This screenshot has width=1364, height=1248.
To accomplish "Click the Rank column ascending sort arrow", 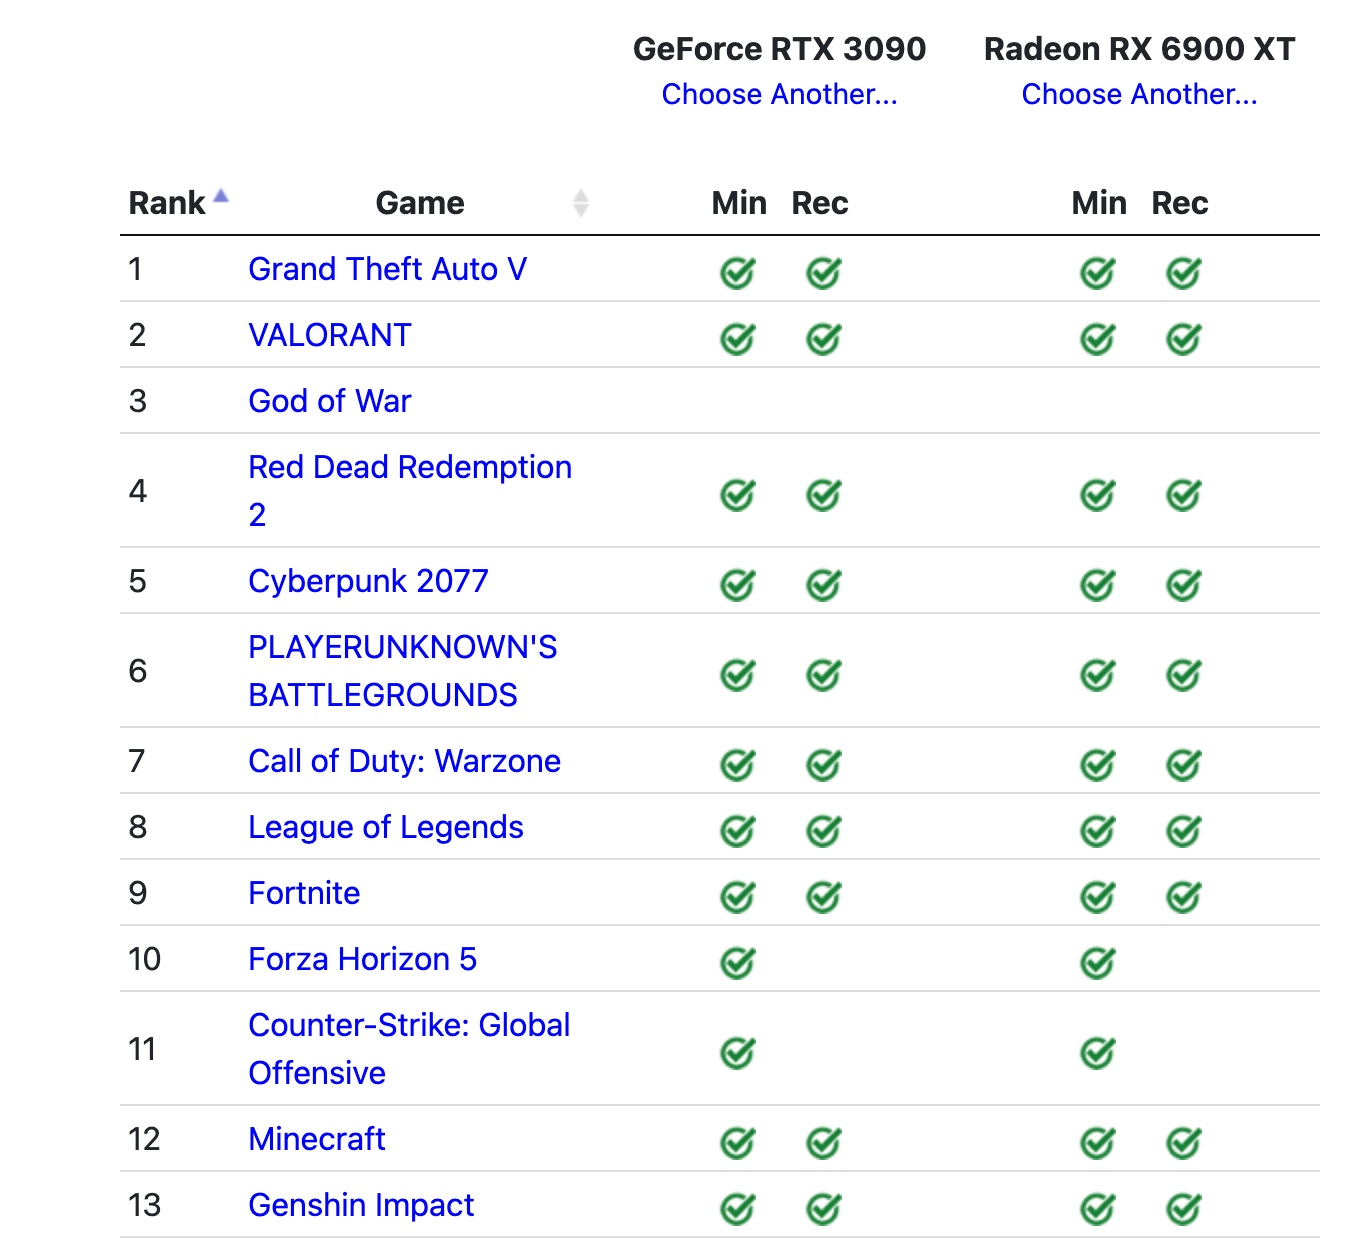I will click(221, 196).
